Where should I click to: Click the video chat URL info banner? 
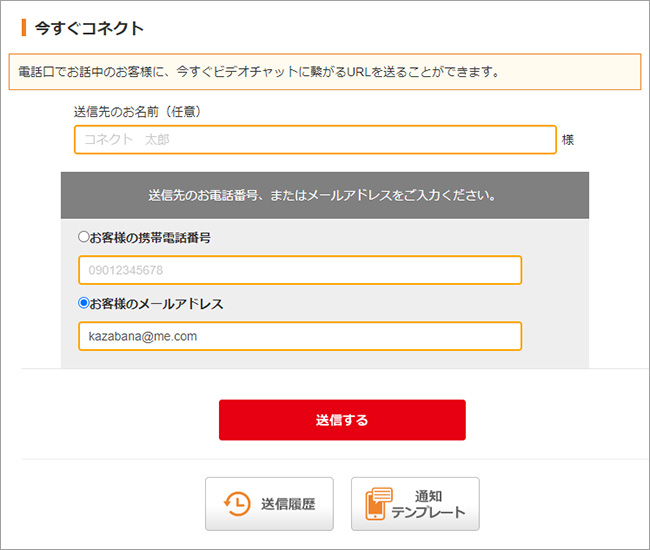coord(325,72)
